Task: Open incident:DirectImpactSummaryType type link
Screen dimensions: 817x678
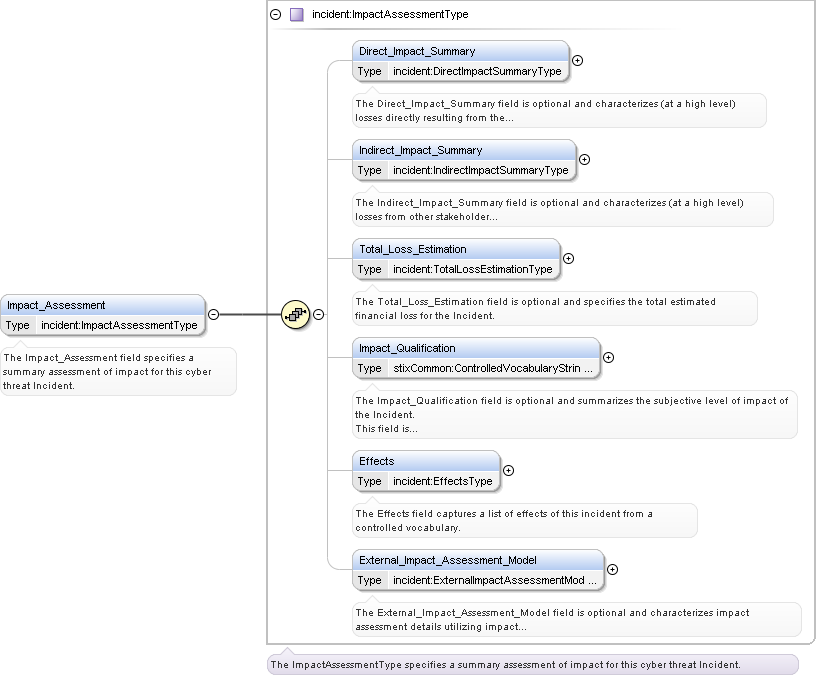Action: coord(476,71)
